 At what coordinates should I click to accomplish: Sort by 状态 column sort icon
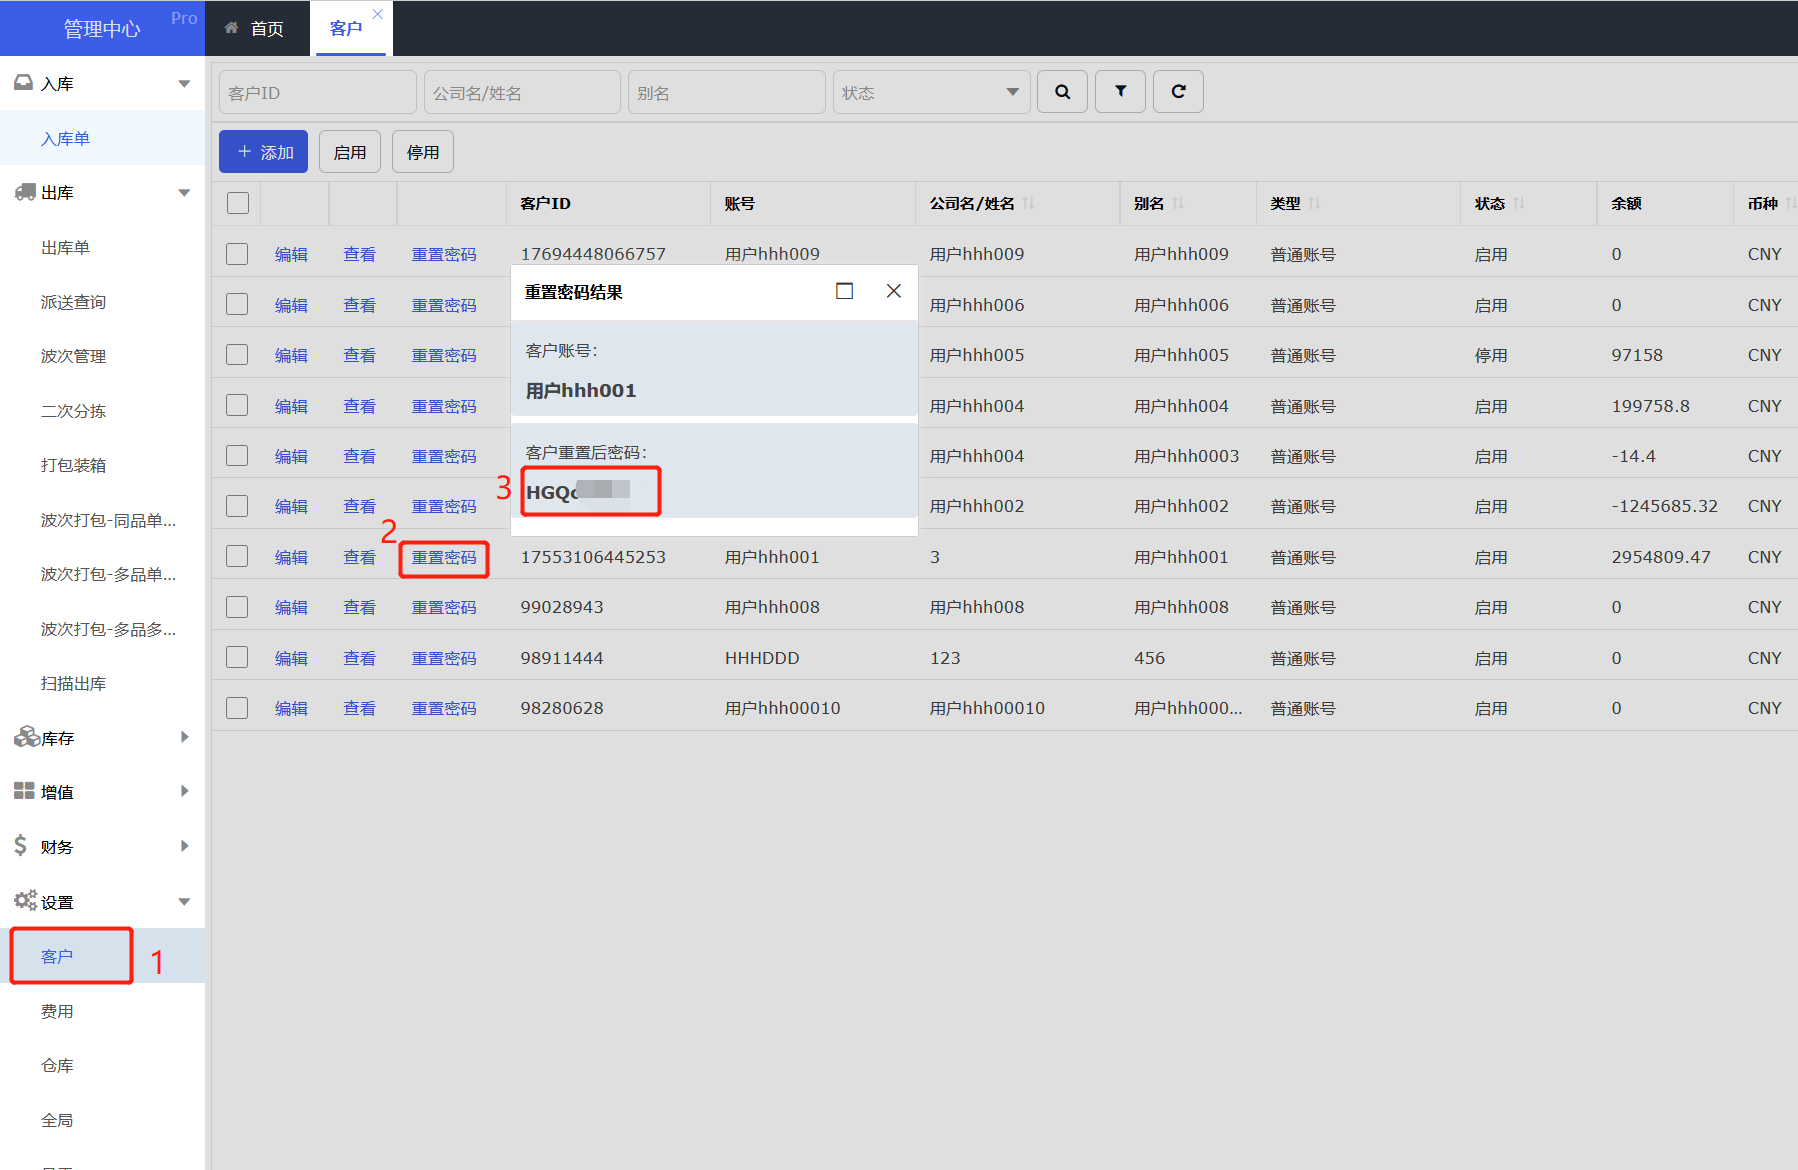(1519, 203)
